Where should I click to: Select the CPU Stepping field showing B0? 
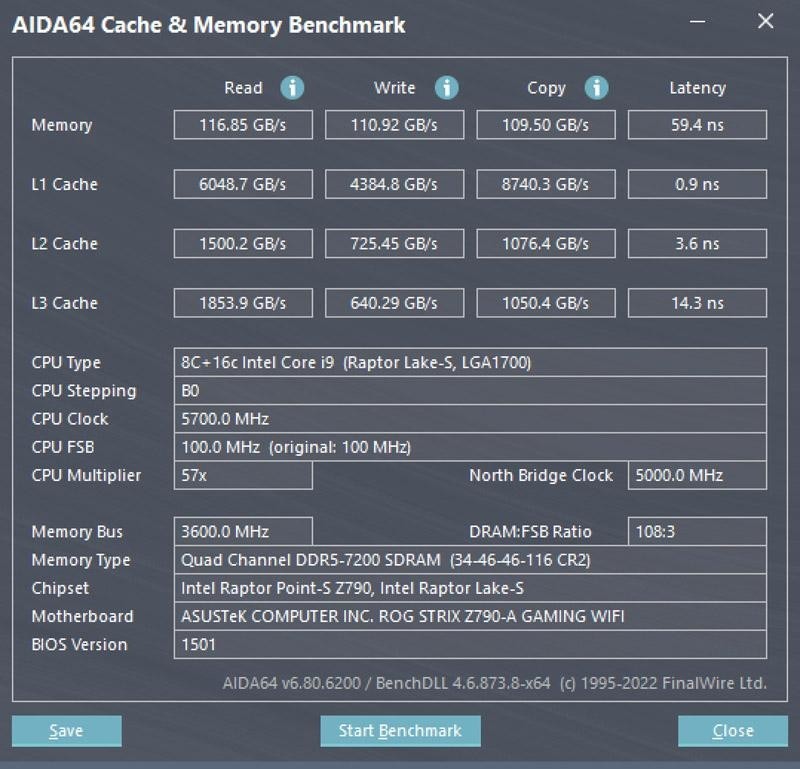[470, 390]
